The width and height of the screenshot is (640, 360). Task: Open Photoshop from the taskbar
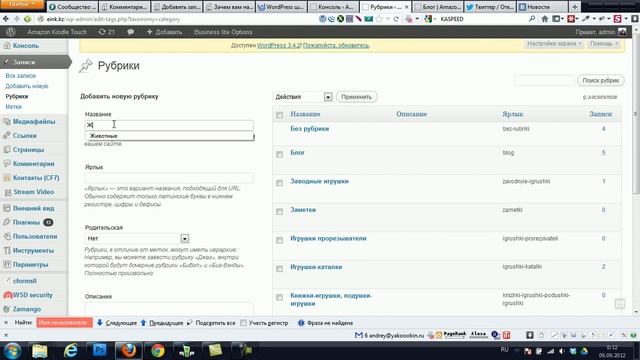(x=100, y=350)
